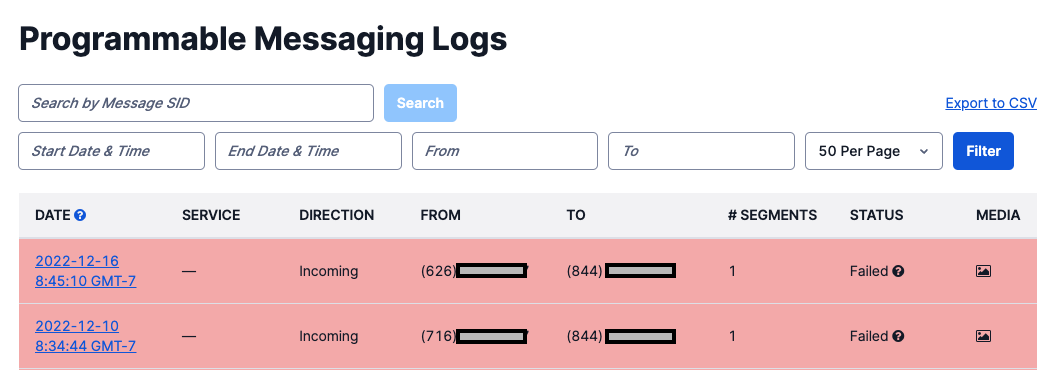
Task: View media icon for 2022-12-16 message
Action: pos(984,271)
